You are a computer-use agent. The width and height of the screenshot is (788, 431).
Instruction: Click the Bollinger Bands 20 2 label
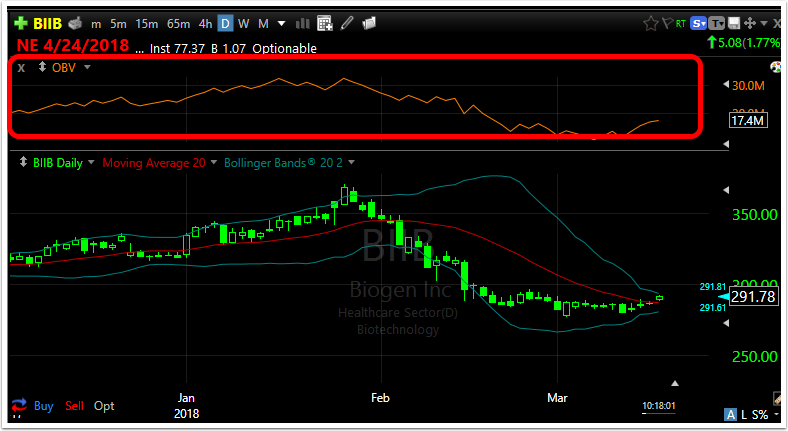(x=283, y=163)
